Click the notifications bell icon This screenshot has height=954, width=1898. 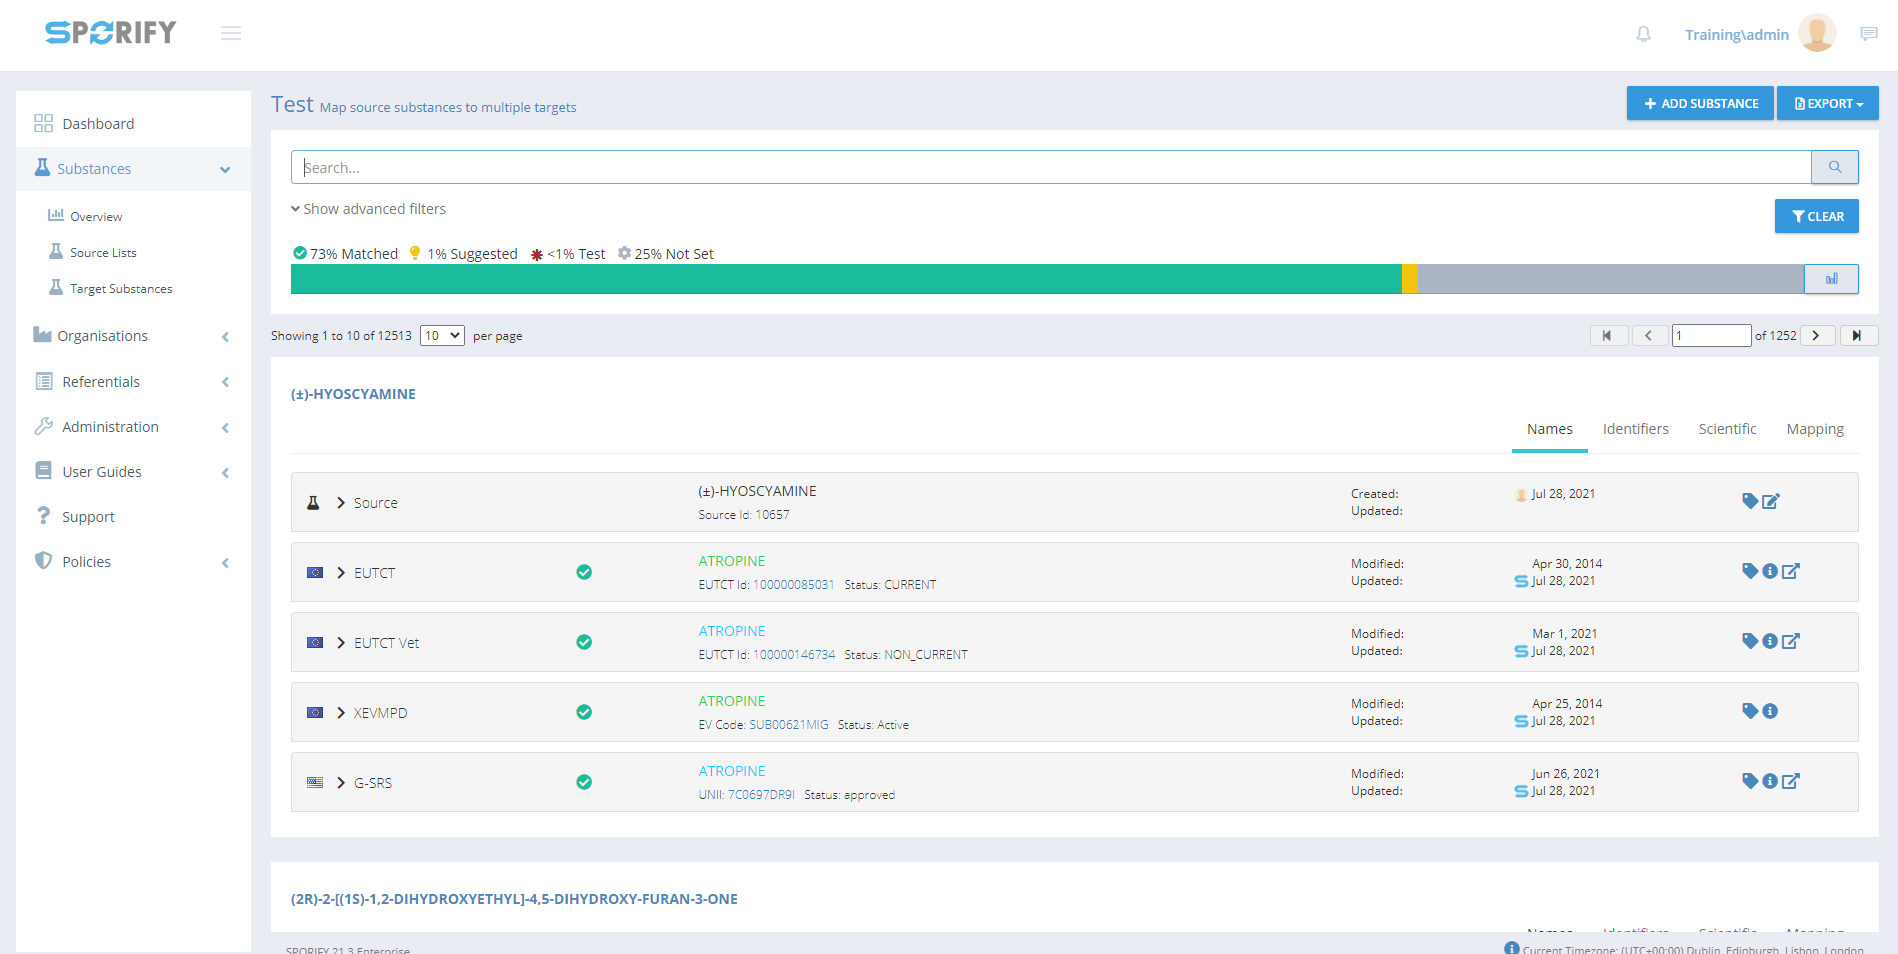click(1643, 34)
